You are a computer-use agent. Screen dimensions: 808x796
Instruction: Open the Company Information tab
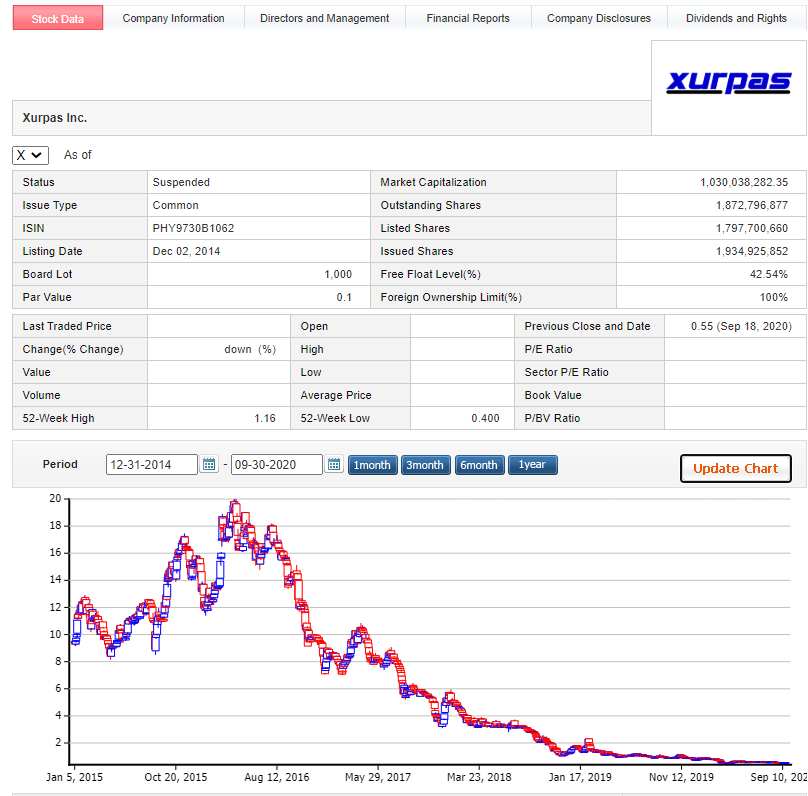point(173,19)
